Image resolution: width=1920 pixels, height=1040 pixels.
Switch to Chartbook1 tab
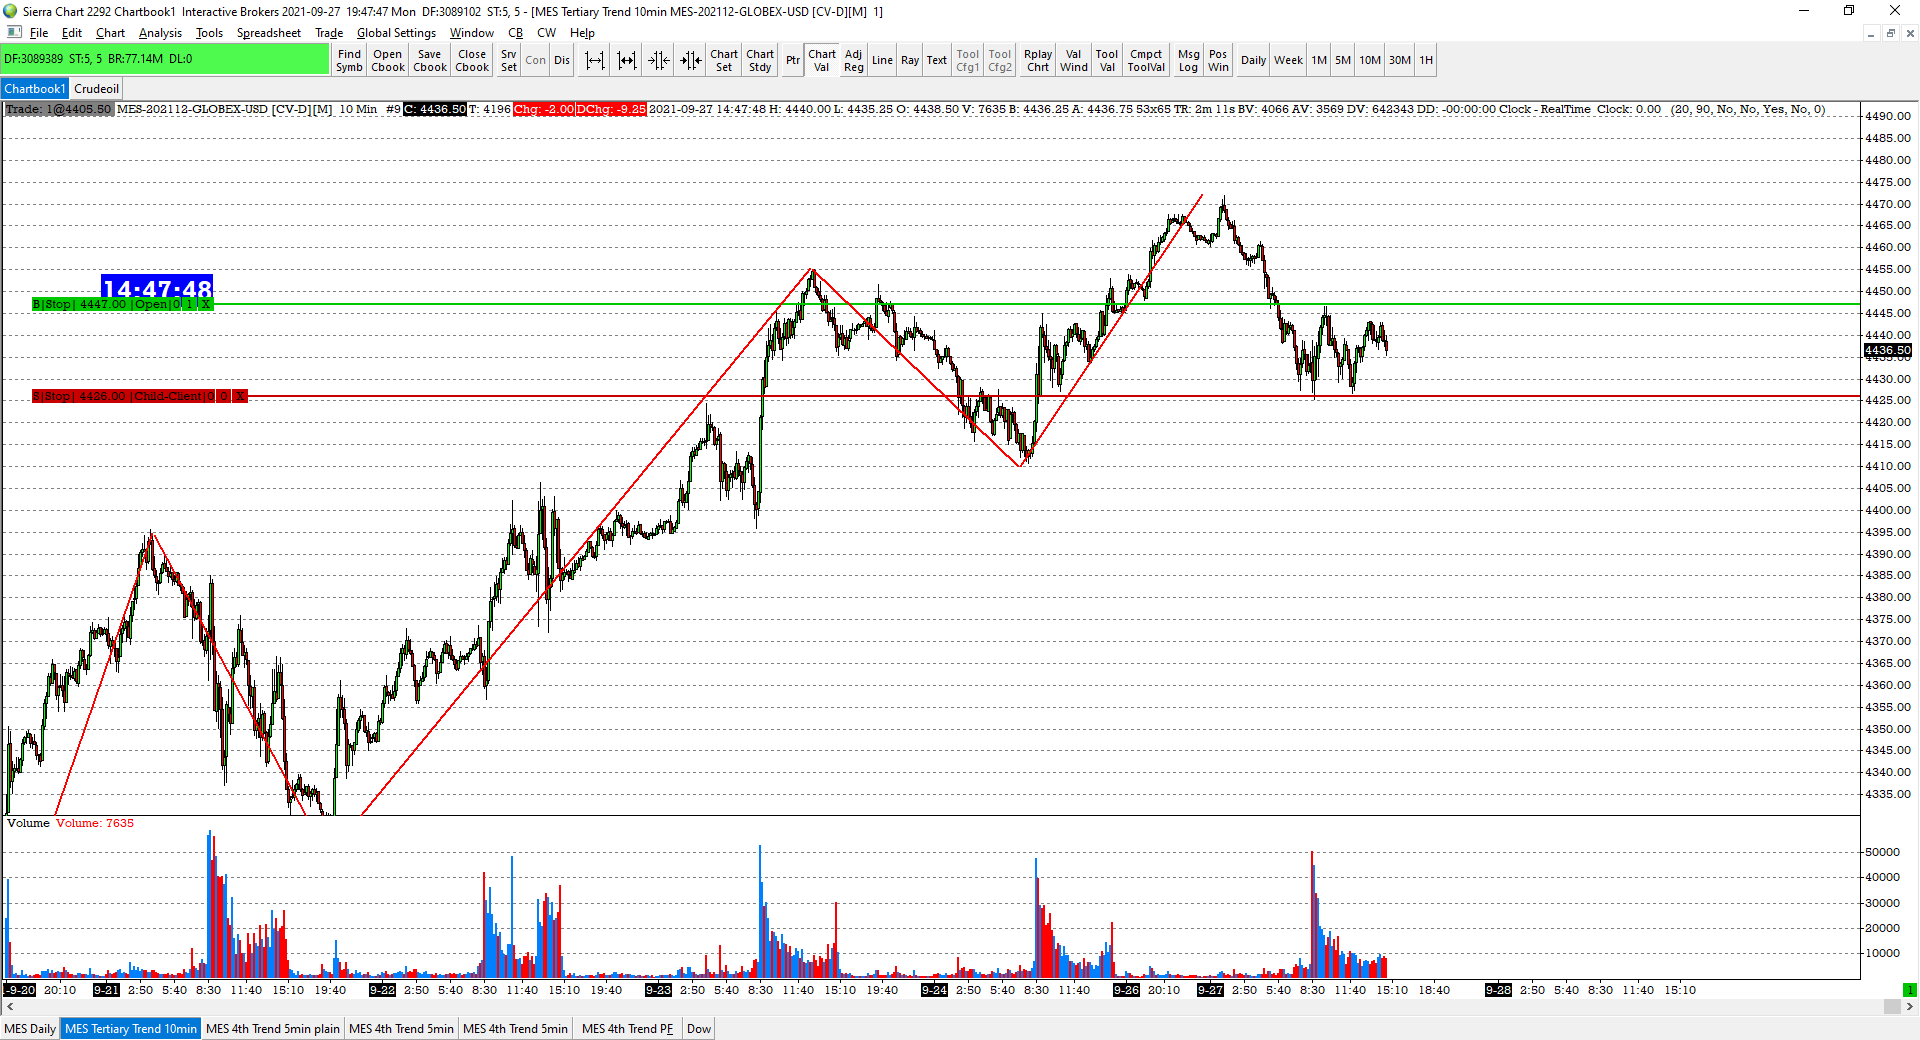coord(35,89)
